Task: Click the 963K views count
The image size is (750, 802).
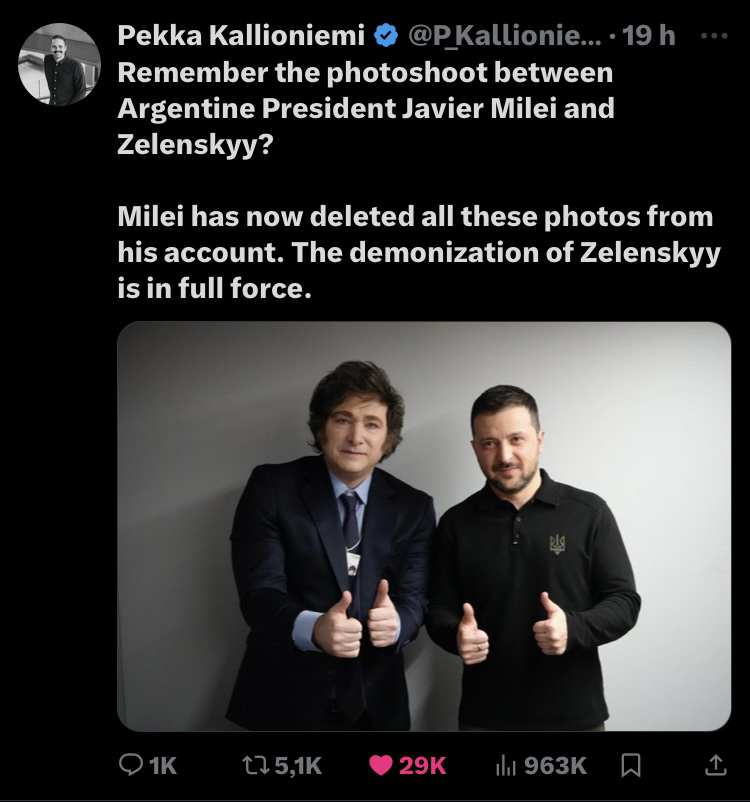Action: coord(555,765)
